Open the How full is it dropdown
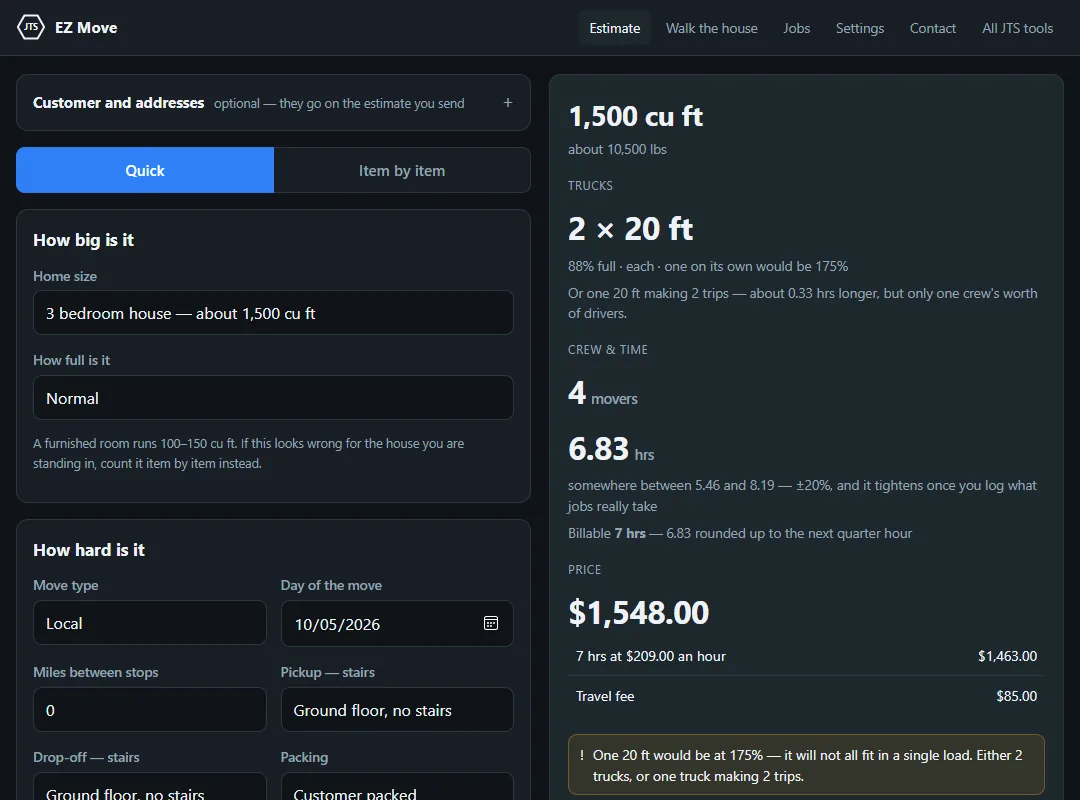This screenshot has width=1080, height=800. point(273,398)
